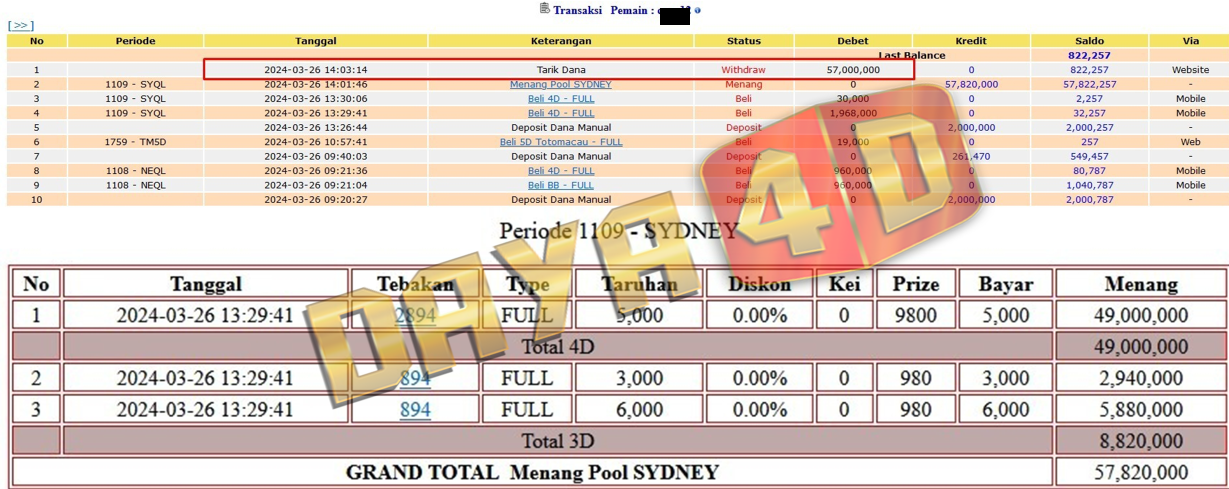
Task: Select the Tarik Dana withdraw row
Action: point(560,70)
